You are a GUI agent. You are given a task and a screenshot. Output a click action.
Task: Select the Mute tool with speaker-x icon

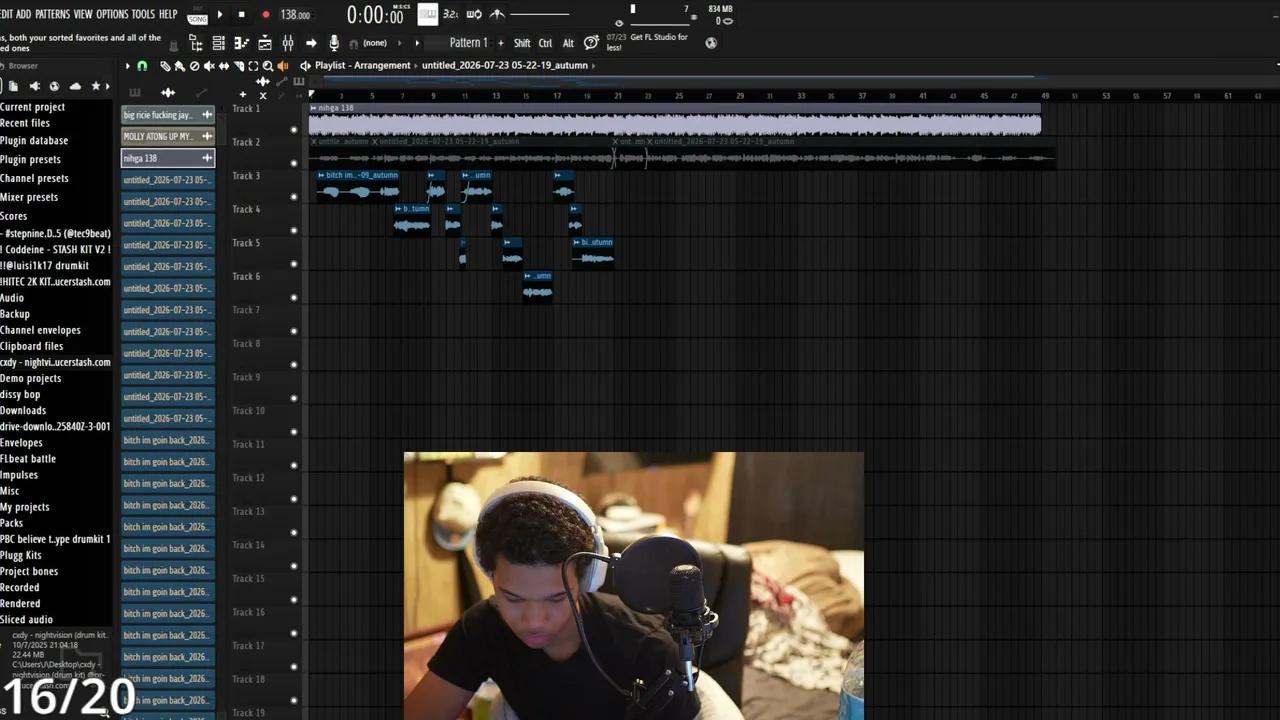click(x=209, y=66)
